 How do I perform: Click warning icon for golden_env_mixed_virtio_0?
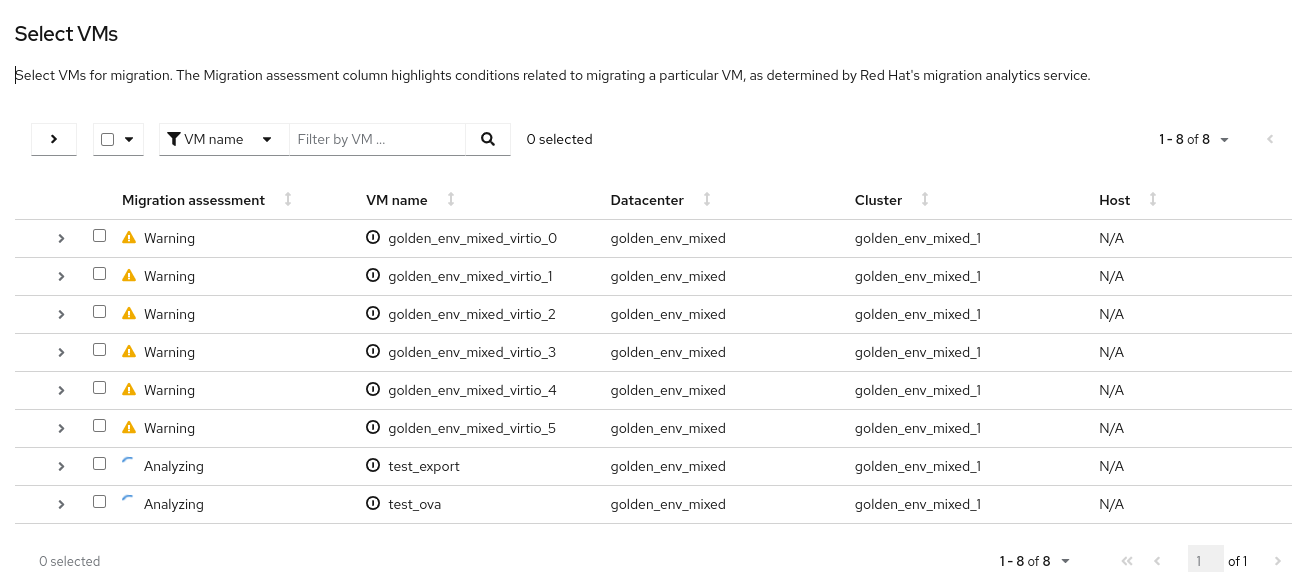pyautogui.click(x=129, y=238)
